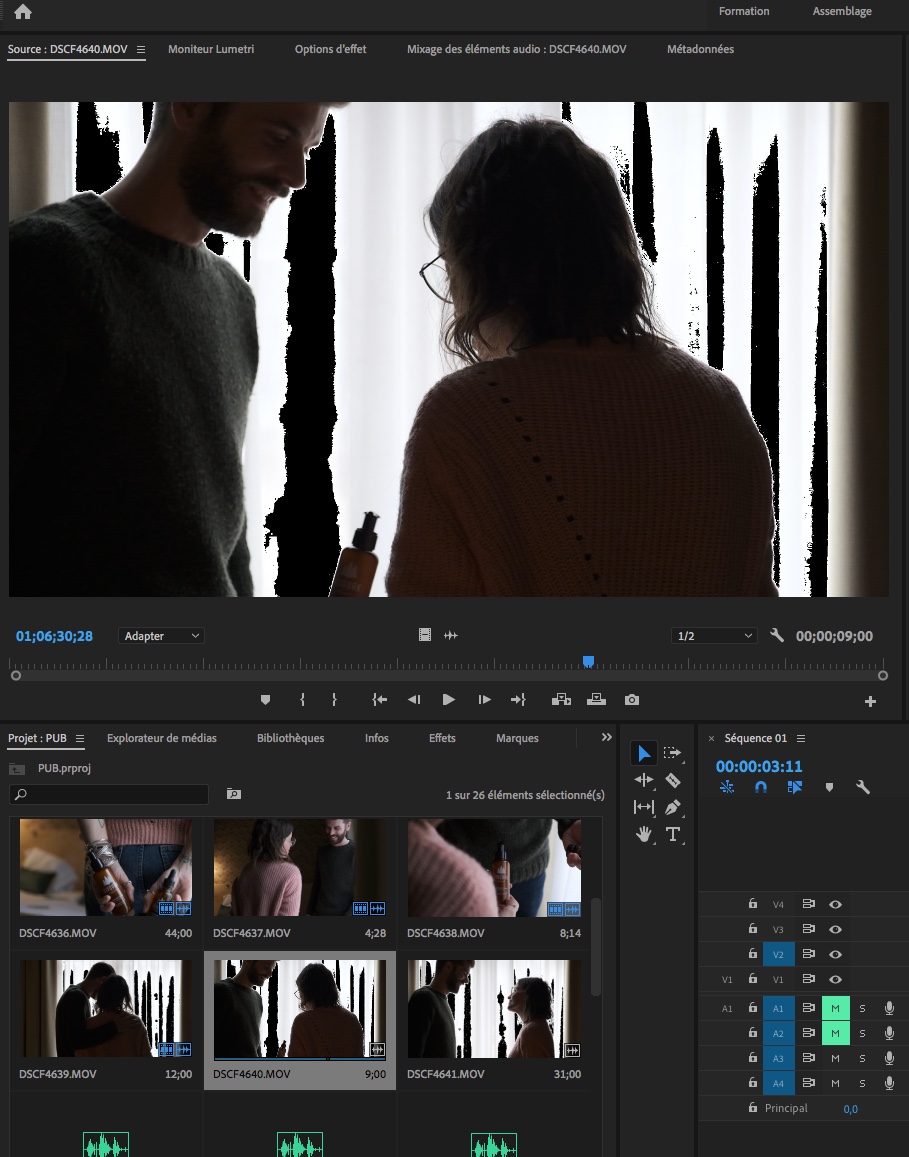Open the Source monitor button editor

(870, 701)
